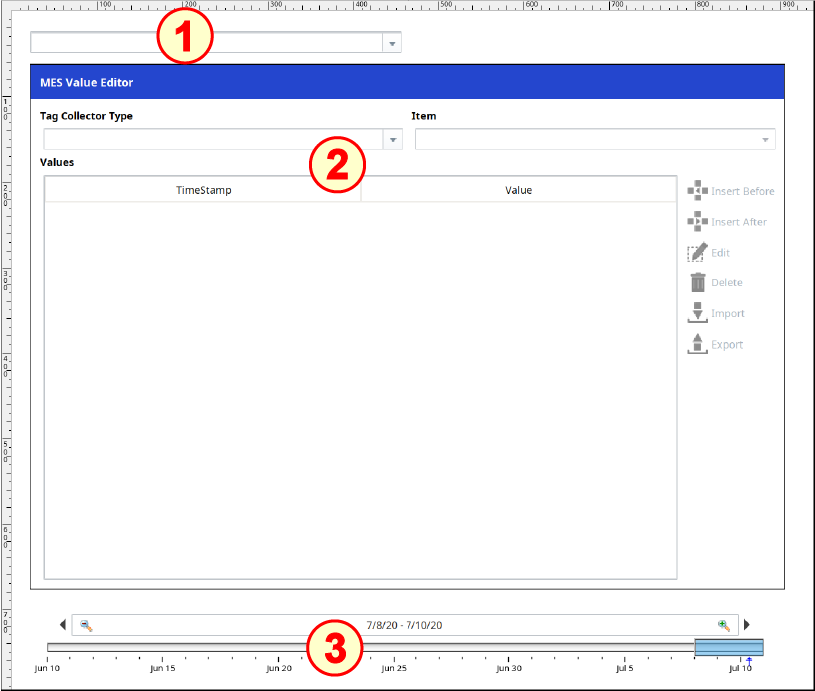Open the Item dropdown arrow
This screenshot has height=691, width=815.
[766, 140]
